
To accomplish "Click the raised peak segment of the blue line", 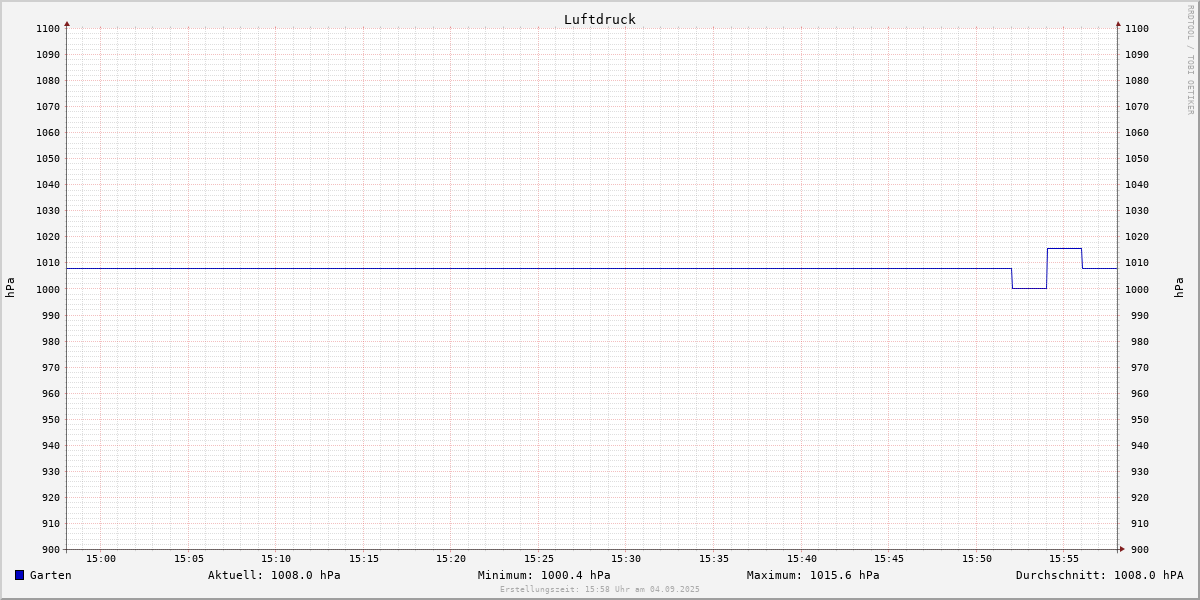I will [x=1064, y=248].
